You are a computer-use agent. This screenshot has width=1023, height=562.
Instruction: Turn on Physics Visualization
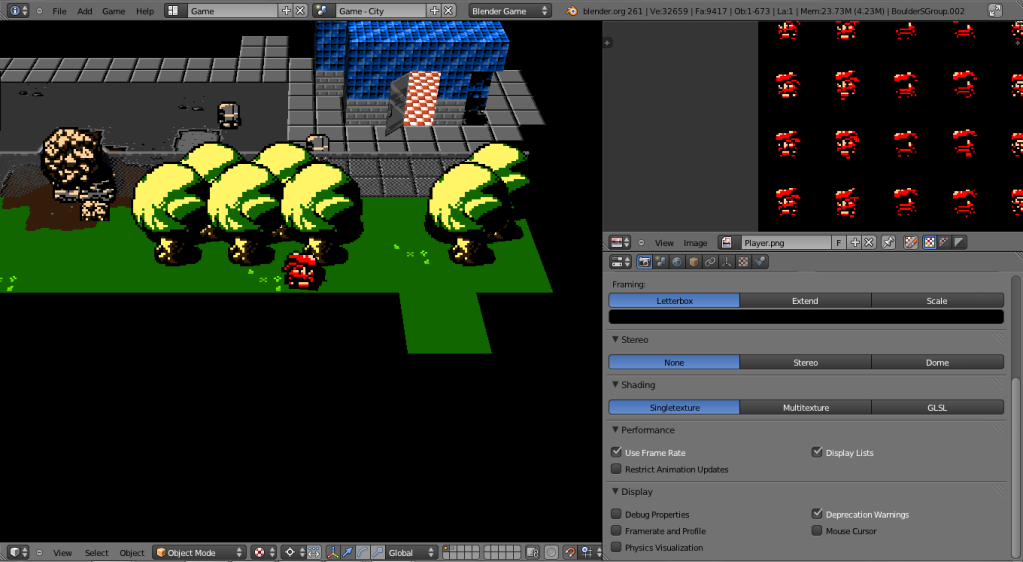pyautogui.click(x=616, y=547)
